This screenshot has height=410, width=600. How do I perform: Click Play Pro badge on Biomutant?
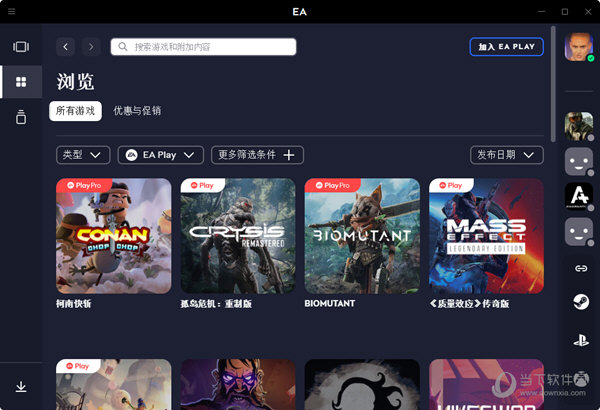point(333,185)
